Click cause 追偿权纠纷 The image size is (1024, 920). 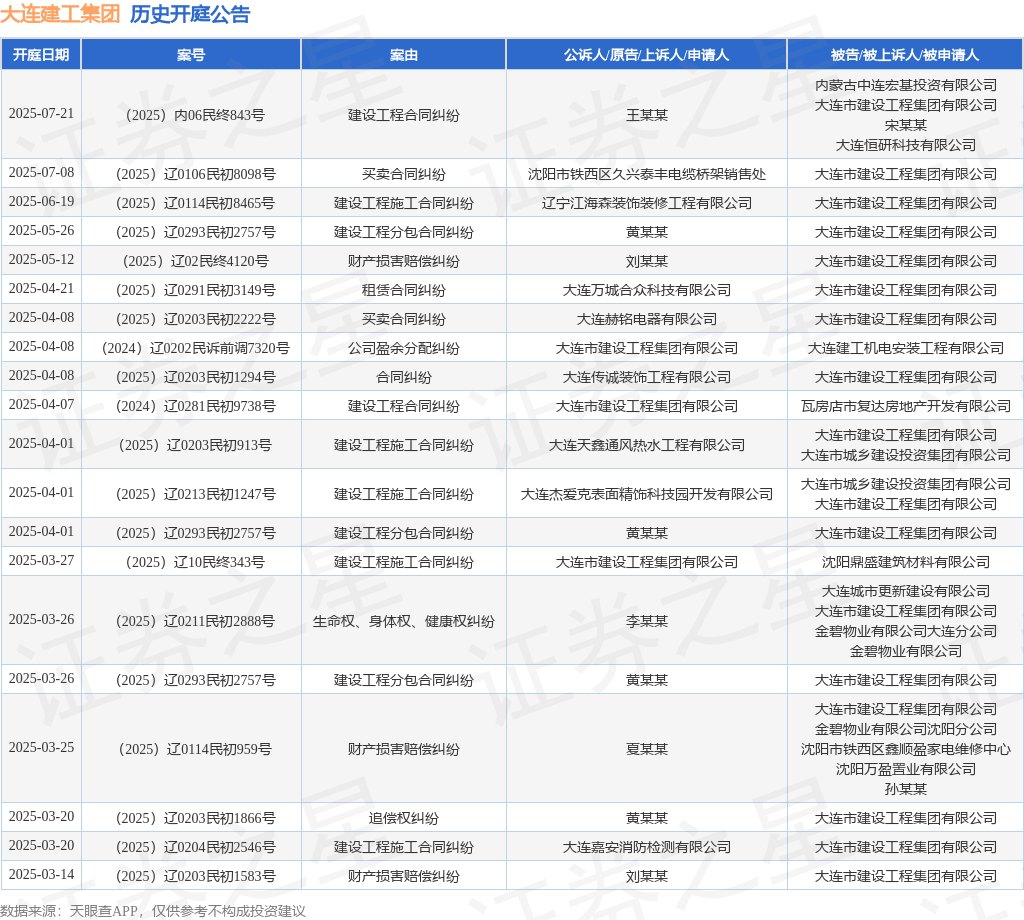[404, 818]
